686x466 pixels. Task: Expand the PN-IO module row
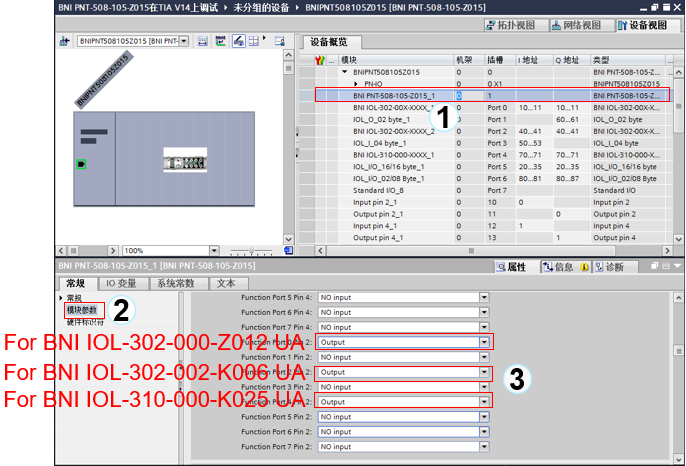354,84
